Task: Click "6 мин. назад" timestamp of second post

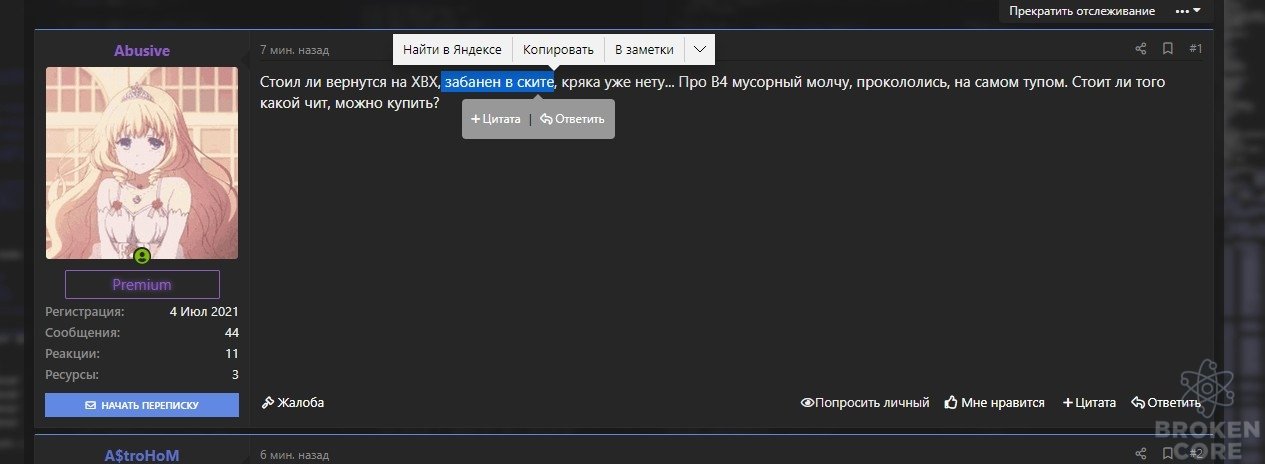Action: [x=294, y=454]
